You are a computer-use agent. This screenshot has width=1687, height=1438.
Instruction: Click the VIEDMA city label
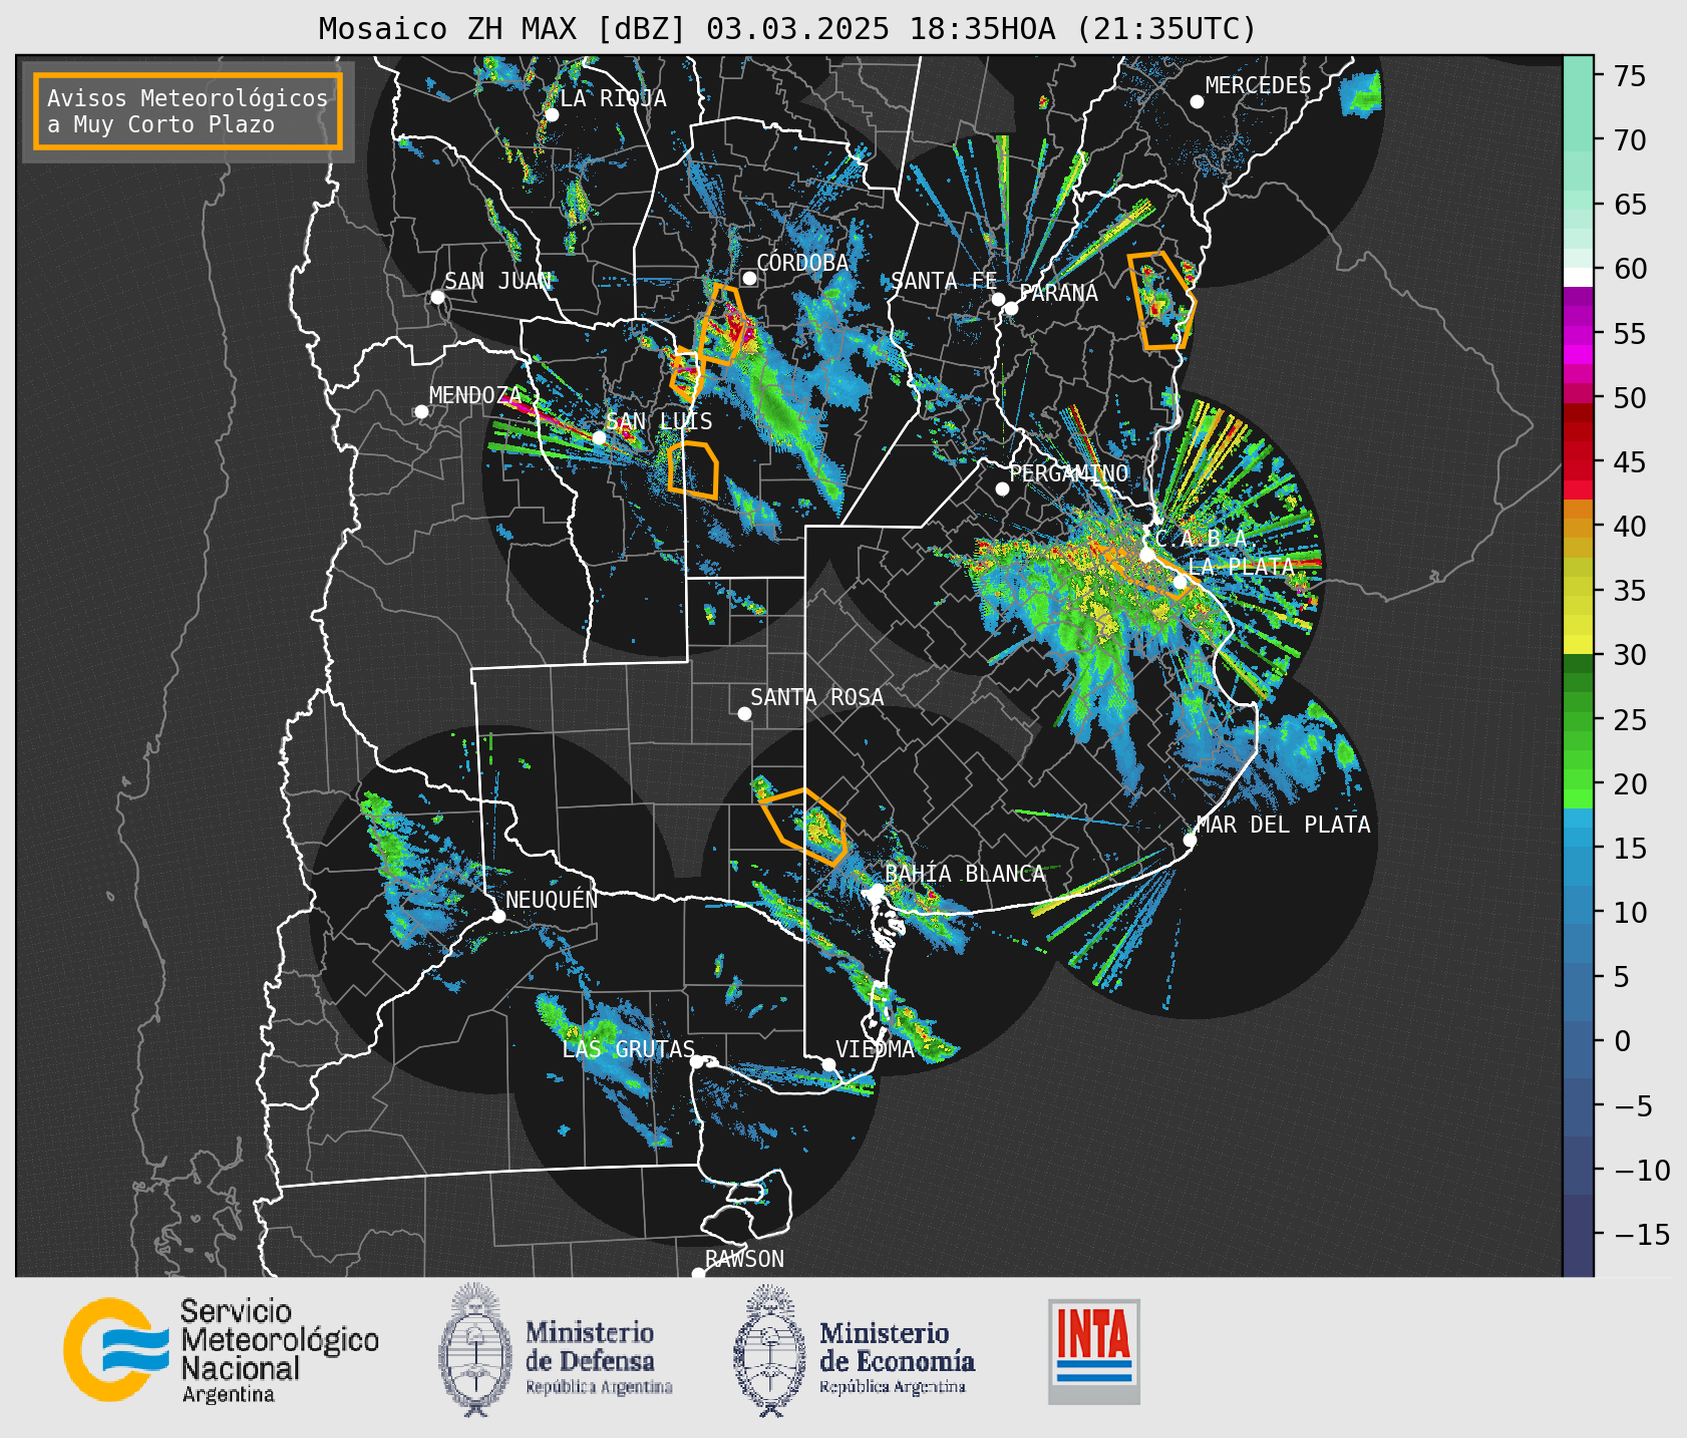point(875,1049)
